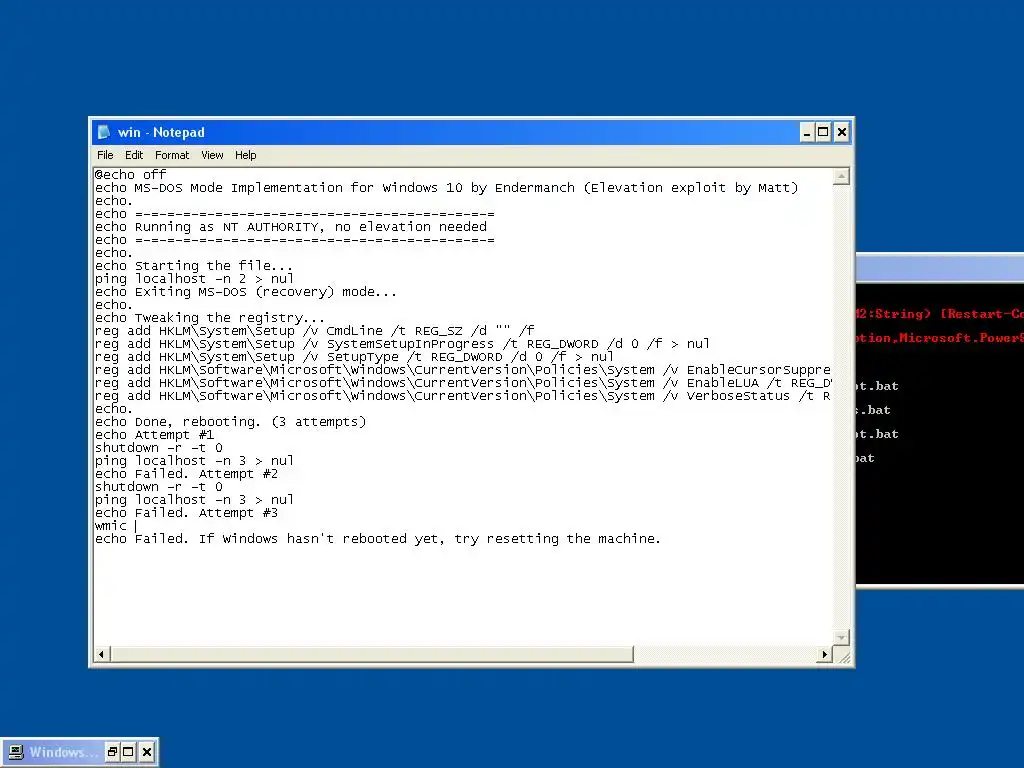Click the 'wmic' line
The height and width of the screenshot is (768, 1024).
[x=110, y=526]
